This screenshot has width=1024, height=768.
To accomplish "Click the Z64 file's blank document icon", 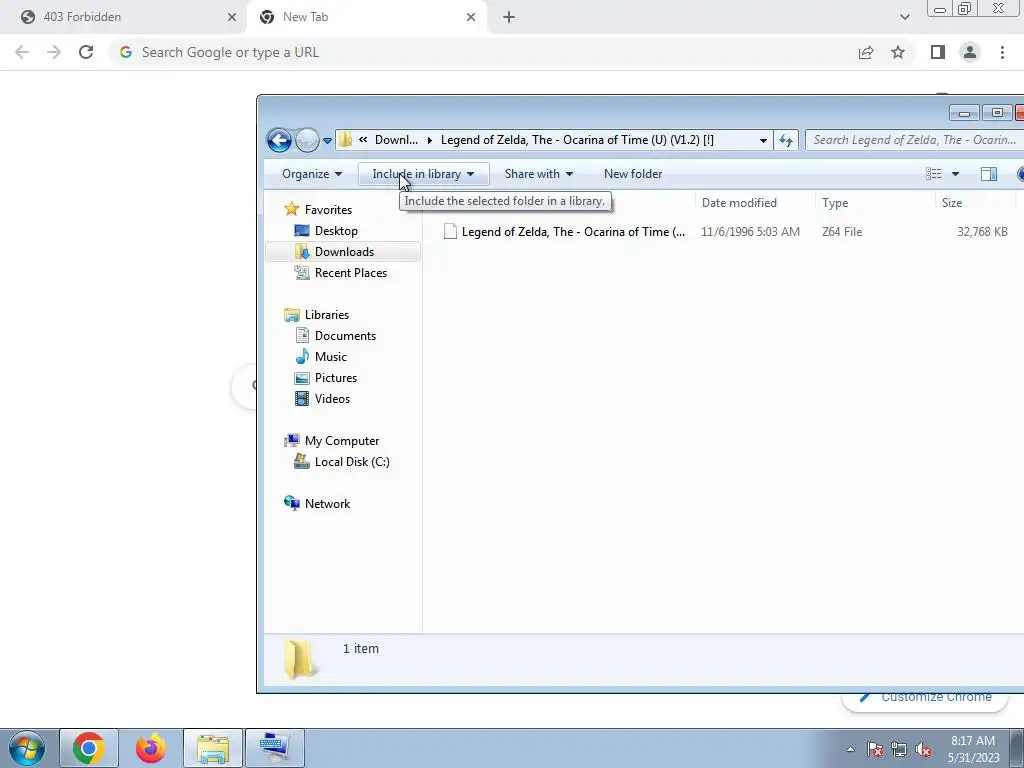I will (450, 231).
